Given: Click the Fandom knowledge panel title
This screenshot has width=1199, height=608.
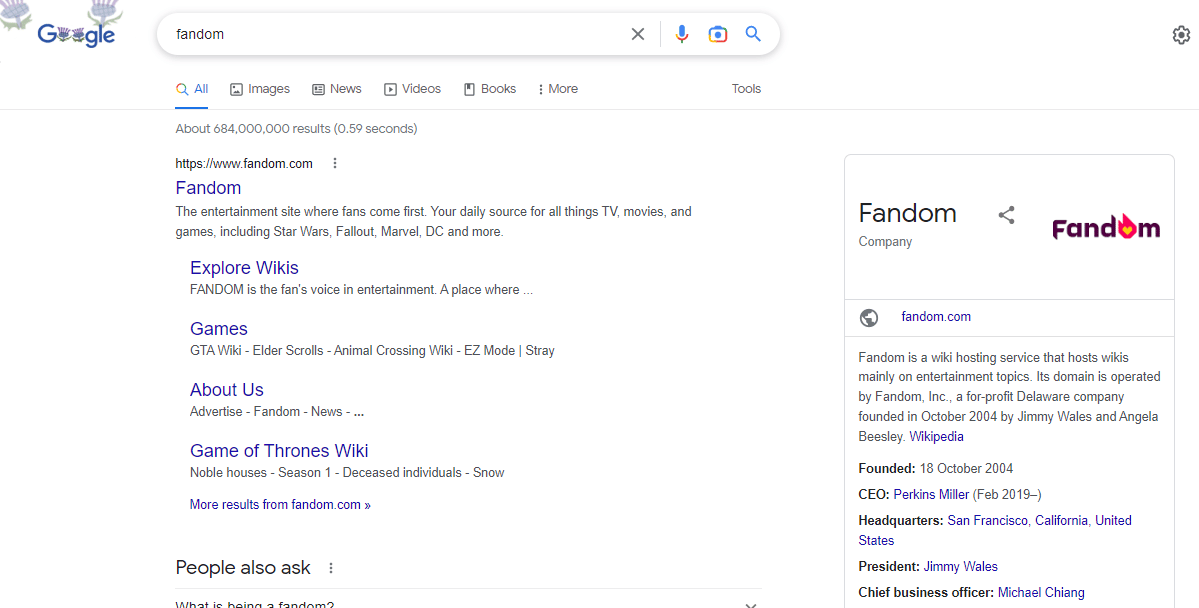Looking at the screenshot, I should pos(908,213).
